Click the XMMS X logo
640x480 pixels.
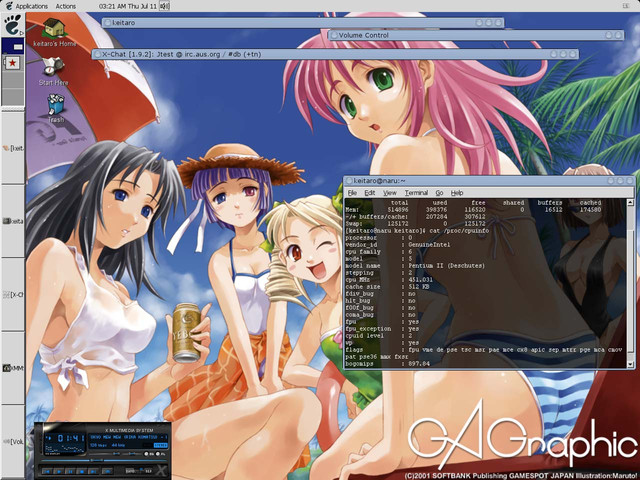[162, 471]
